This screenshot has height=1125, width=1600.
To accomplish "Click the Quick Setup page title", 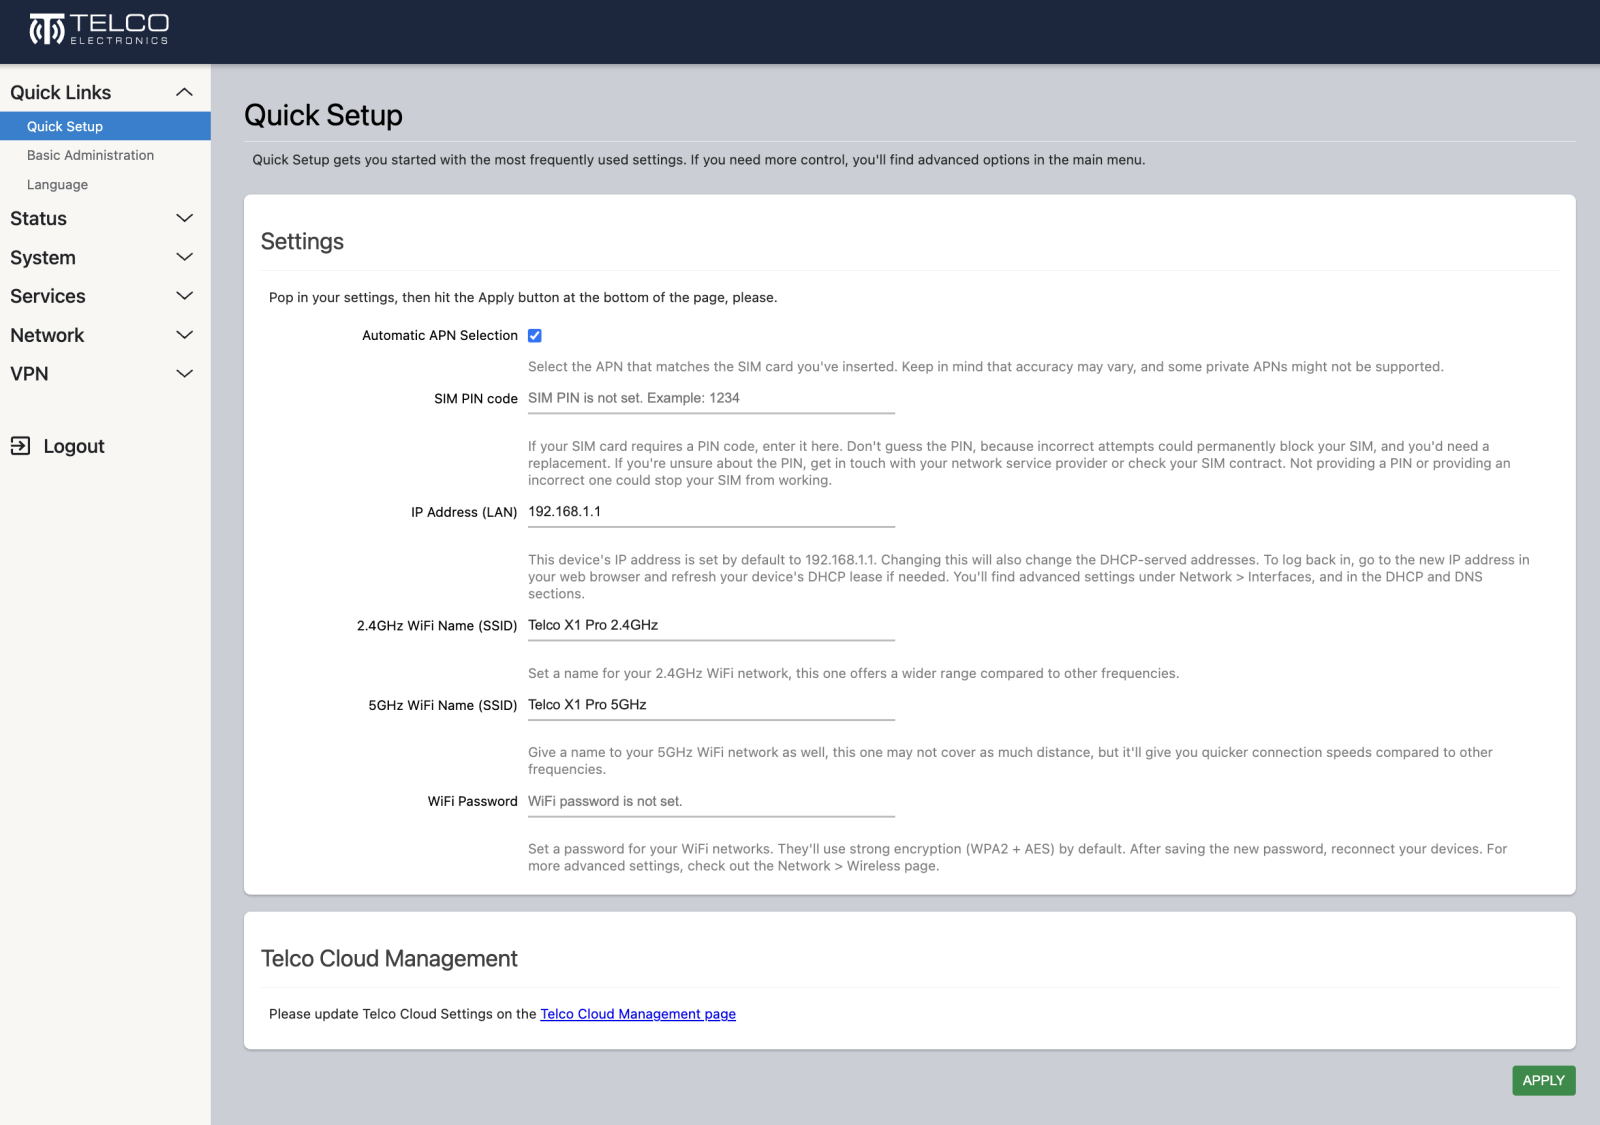I will click(x=323, y=115).
